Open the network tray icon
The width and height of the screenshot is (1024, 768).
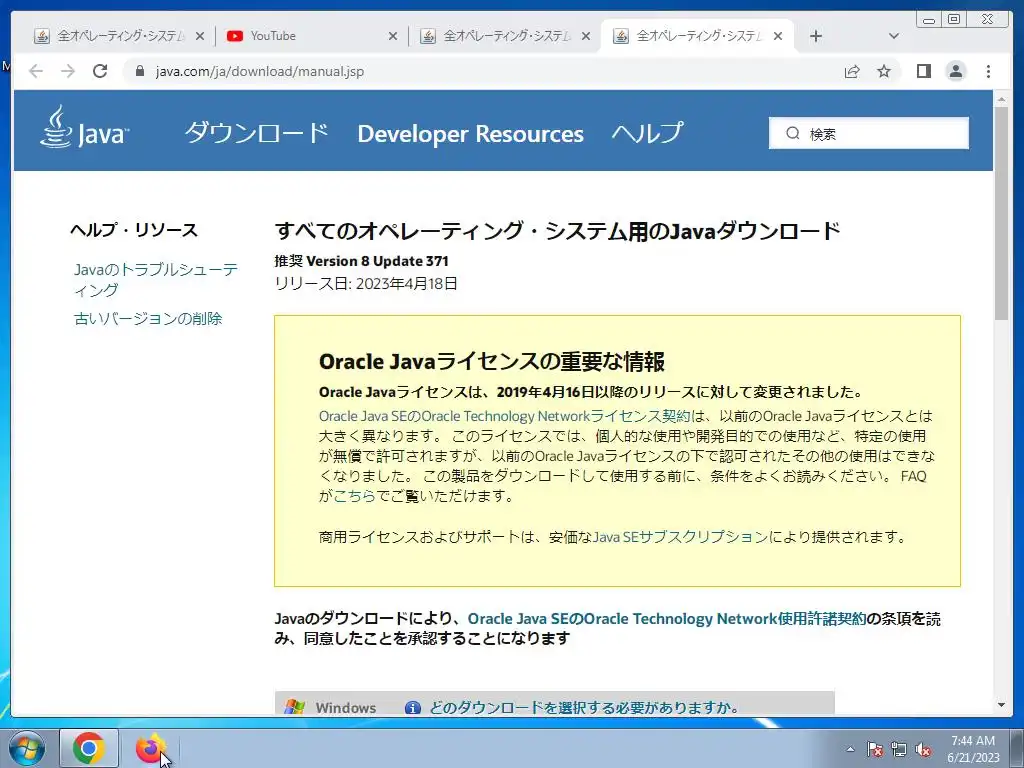coord(899,749)
